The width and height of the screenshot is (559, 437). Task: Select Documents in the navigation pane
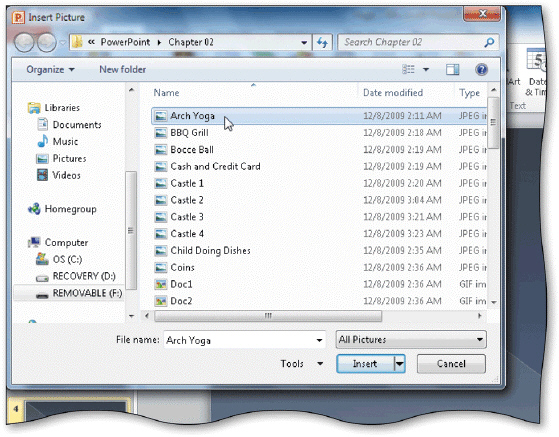(x=77, y=125)
